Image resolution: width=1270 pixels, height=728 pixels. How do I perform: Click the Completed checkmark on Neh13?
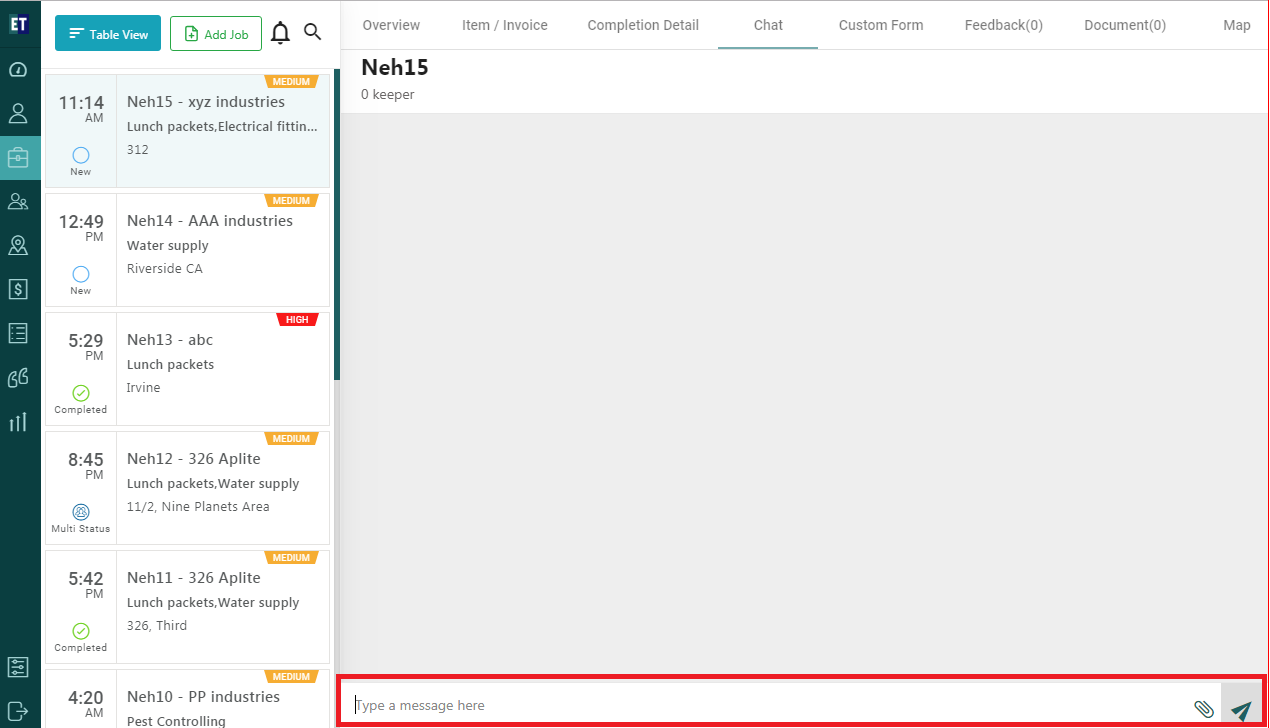[x=81, y=393]
